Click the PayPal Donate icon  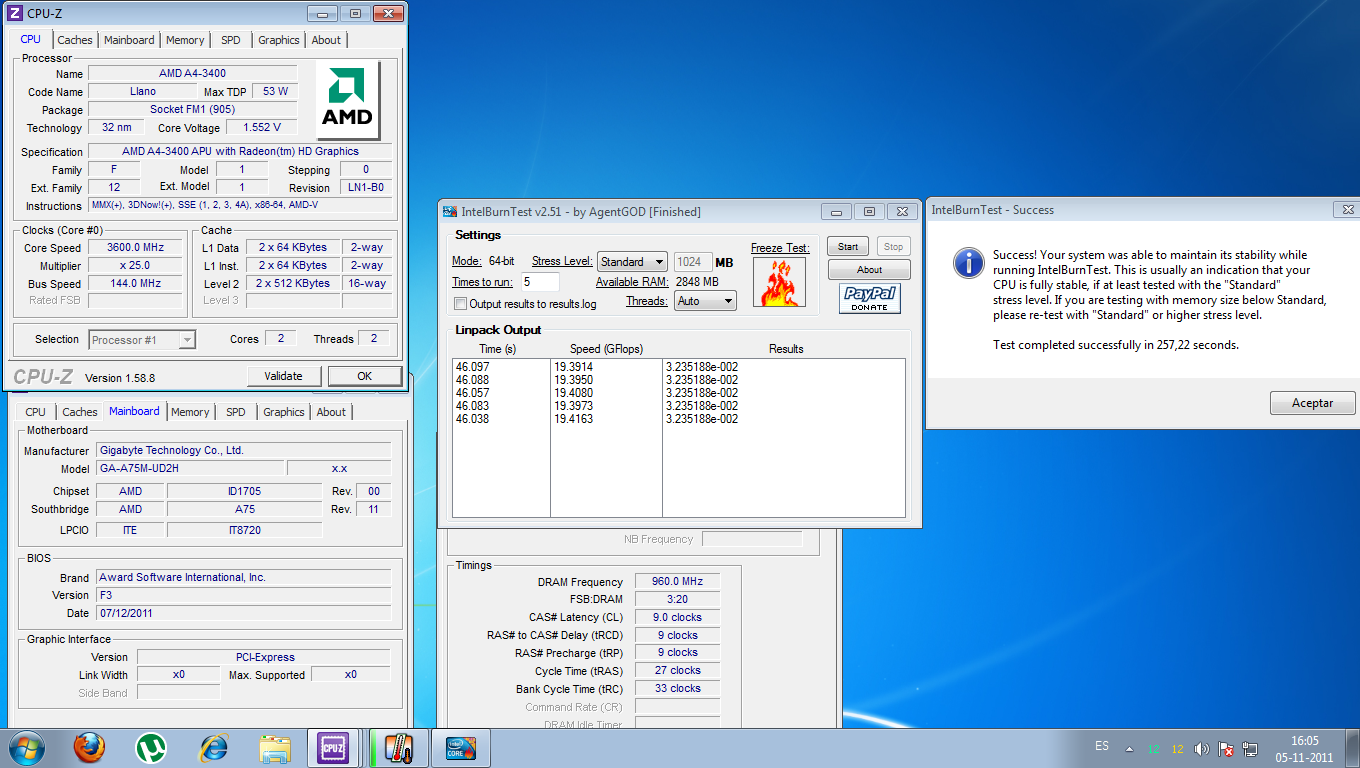[869, 298]
